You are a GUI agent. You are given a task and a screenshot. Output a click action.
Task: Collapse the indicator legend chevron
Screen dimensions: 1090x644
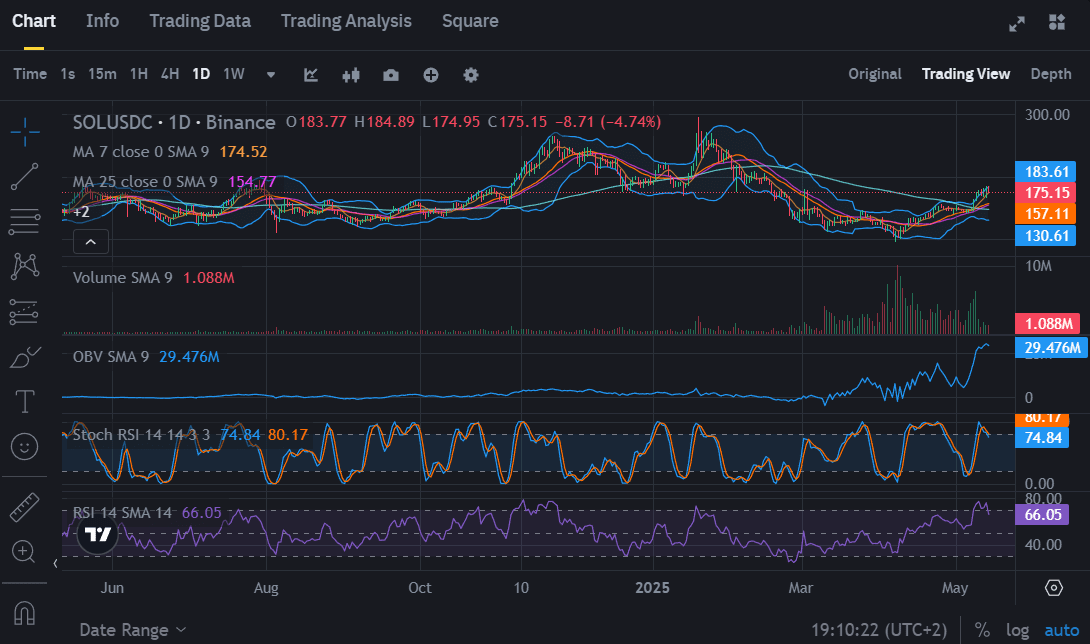click(x=90, y=242)
